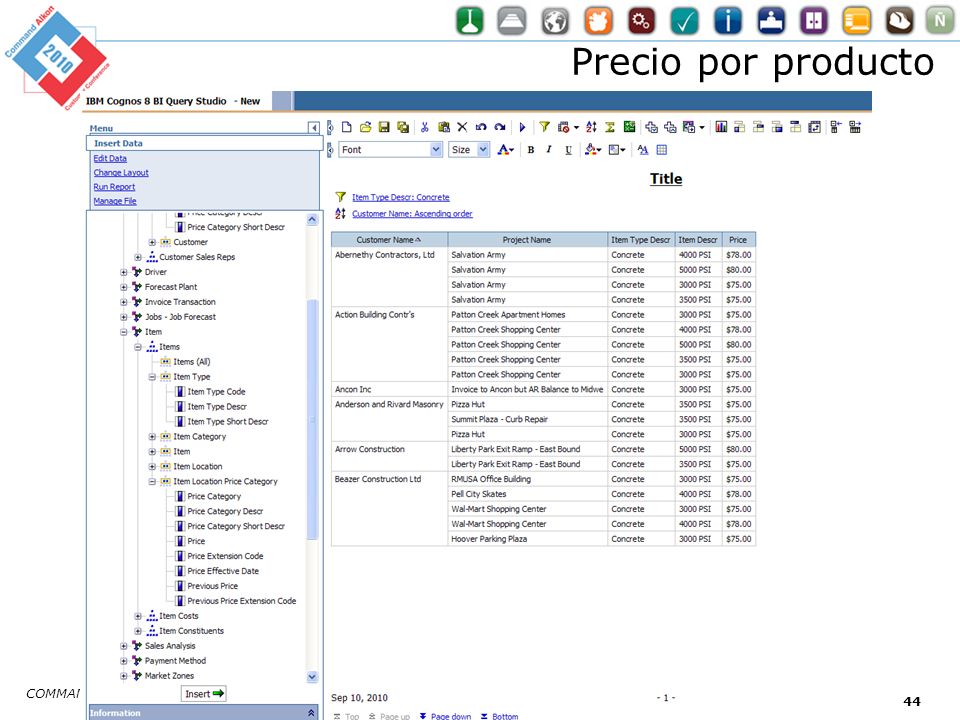Click the Open folder toolbar icon
Image resolution: width=960 pixels, height=720 pixels.
(x=366, y=127)
